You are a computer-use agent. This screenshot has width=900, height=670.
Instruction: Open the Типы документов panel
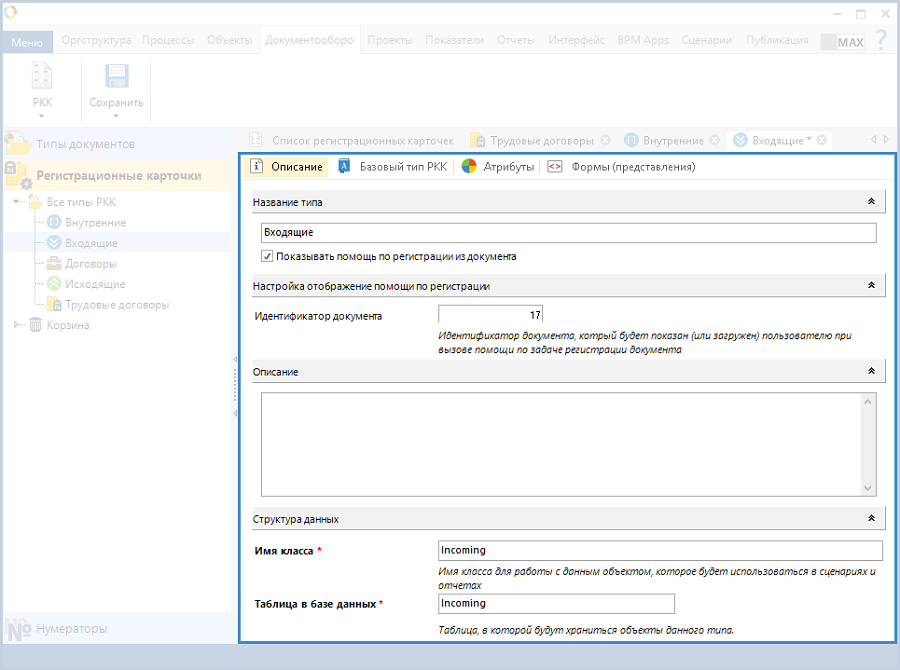click(85, 144)
